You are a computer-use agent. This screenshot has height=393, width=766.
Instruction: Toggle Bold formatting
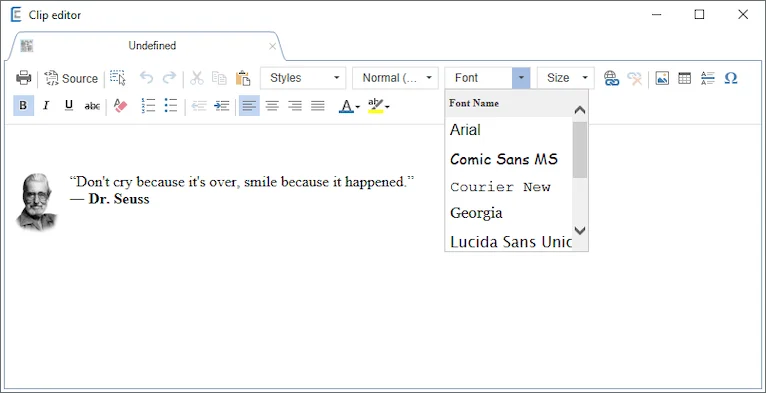(23, 106)
